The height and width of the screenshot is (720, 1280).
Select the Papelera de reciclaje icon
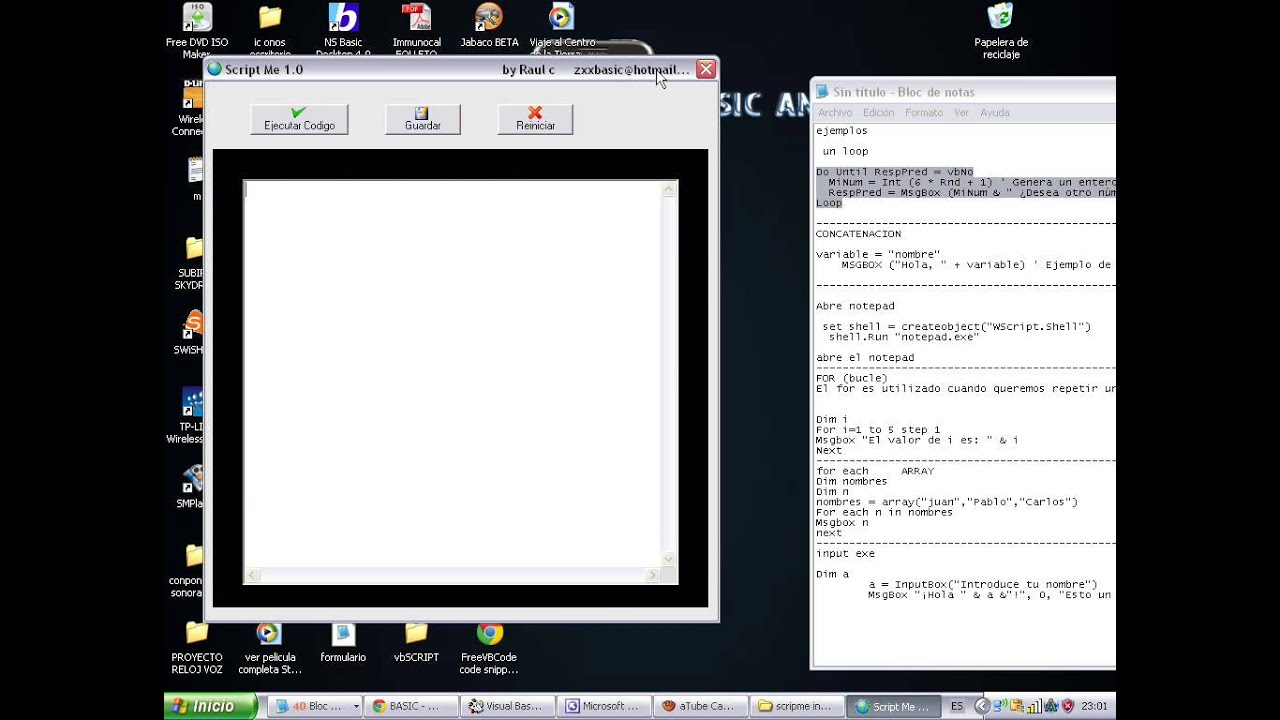pos(1001,30)
